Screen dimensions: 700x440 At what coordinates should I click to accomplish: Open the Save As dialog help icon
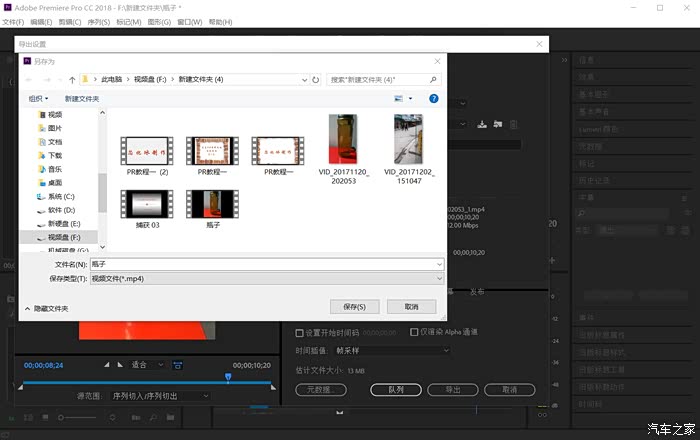pyautogui.click(x=433, y=99)
